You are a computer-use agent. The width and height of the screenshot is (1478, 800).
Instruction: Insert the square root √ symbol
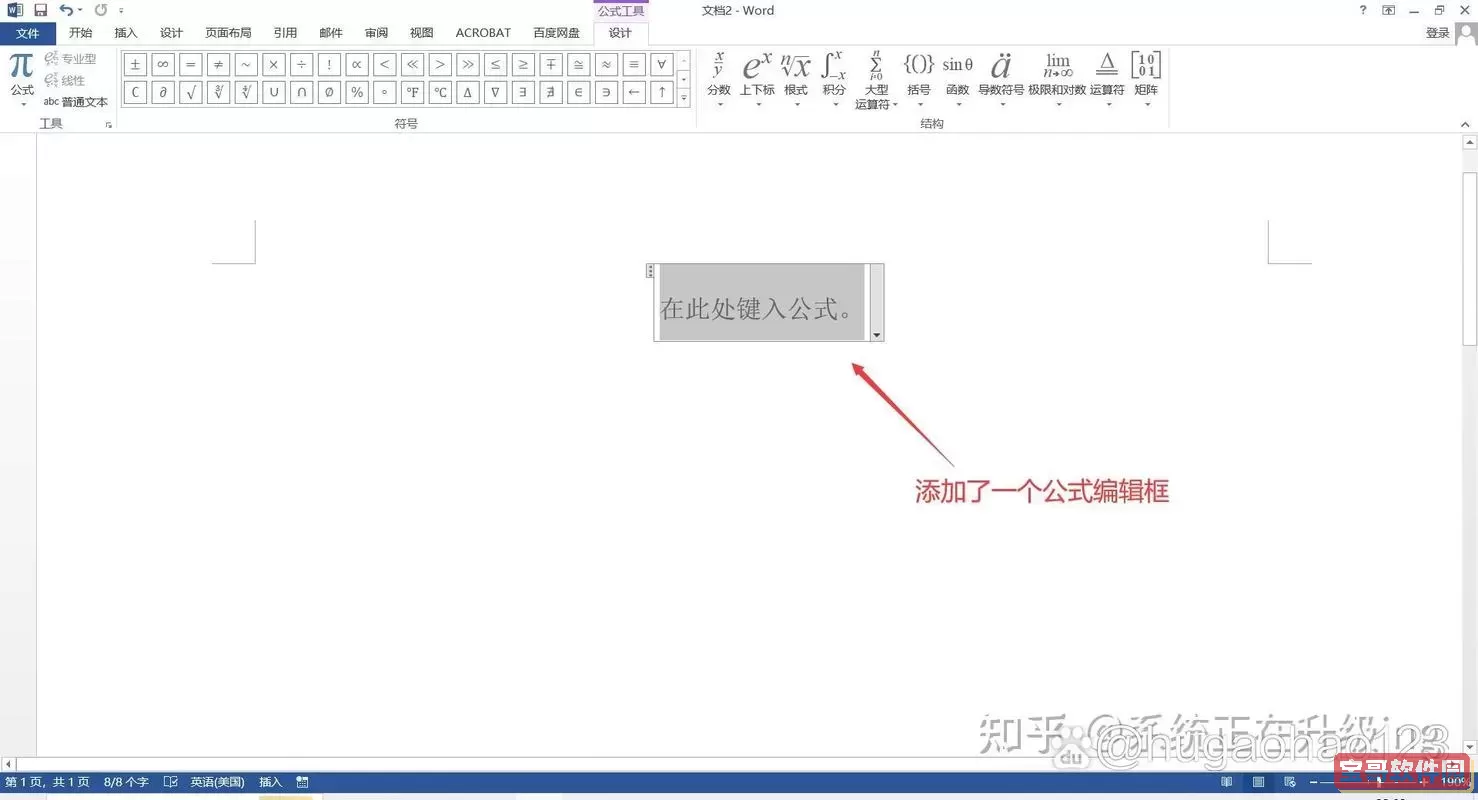pyautogui.click(x=191, y=93)
